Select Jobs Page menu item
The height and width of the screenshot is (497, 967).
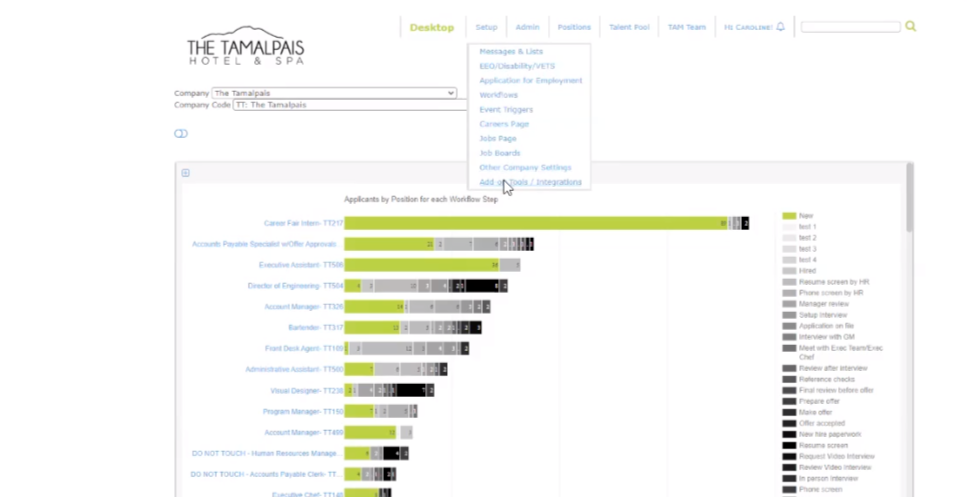tap(498, 139)
